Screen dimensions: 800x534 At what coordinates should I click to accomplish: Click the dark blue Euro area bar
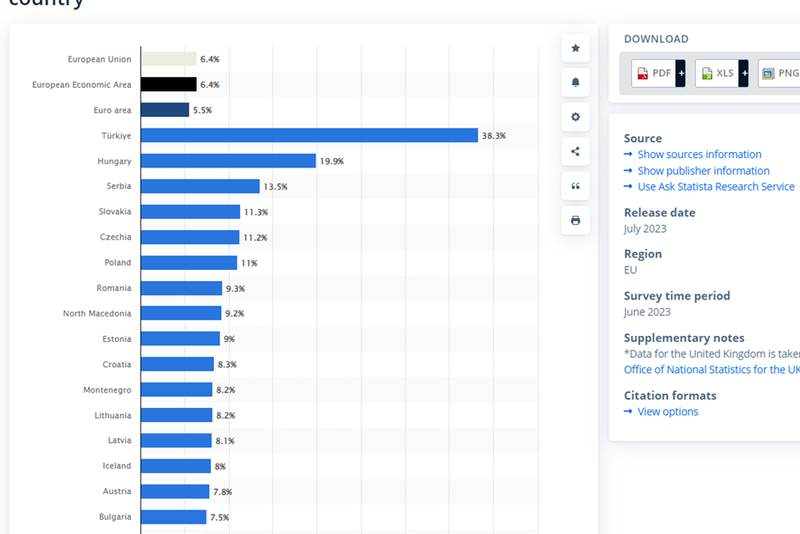165,110
